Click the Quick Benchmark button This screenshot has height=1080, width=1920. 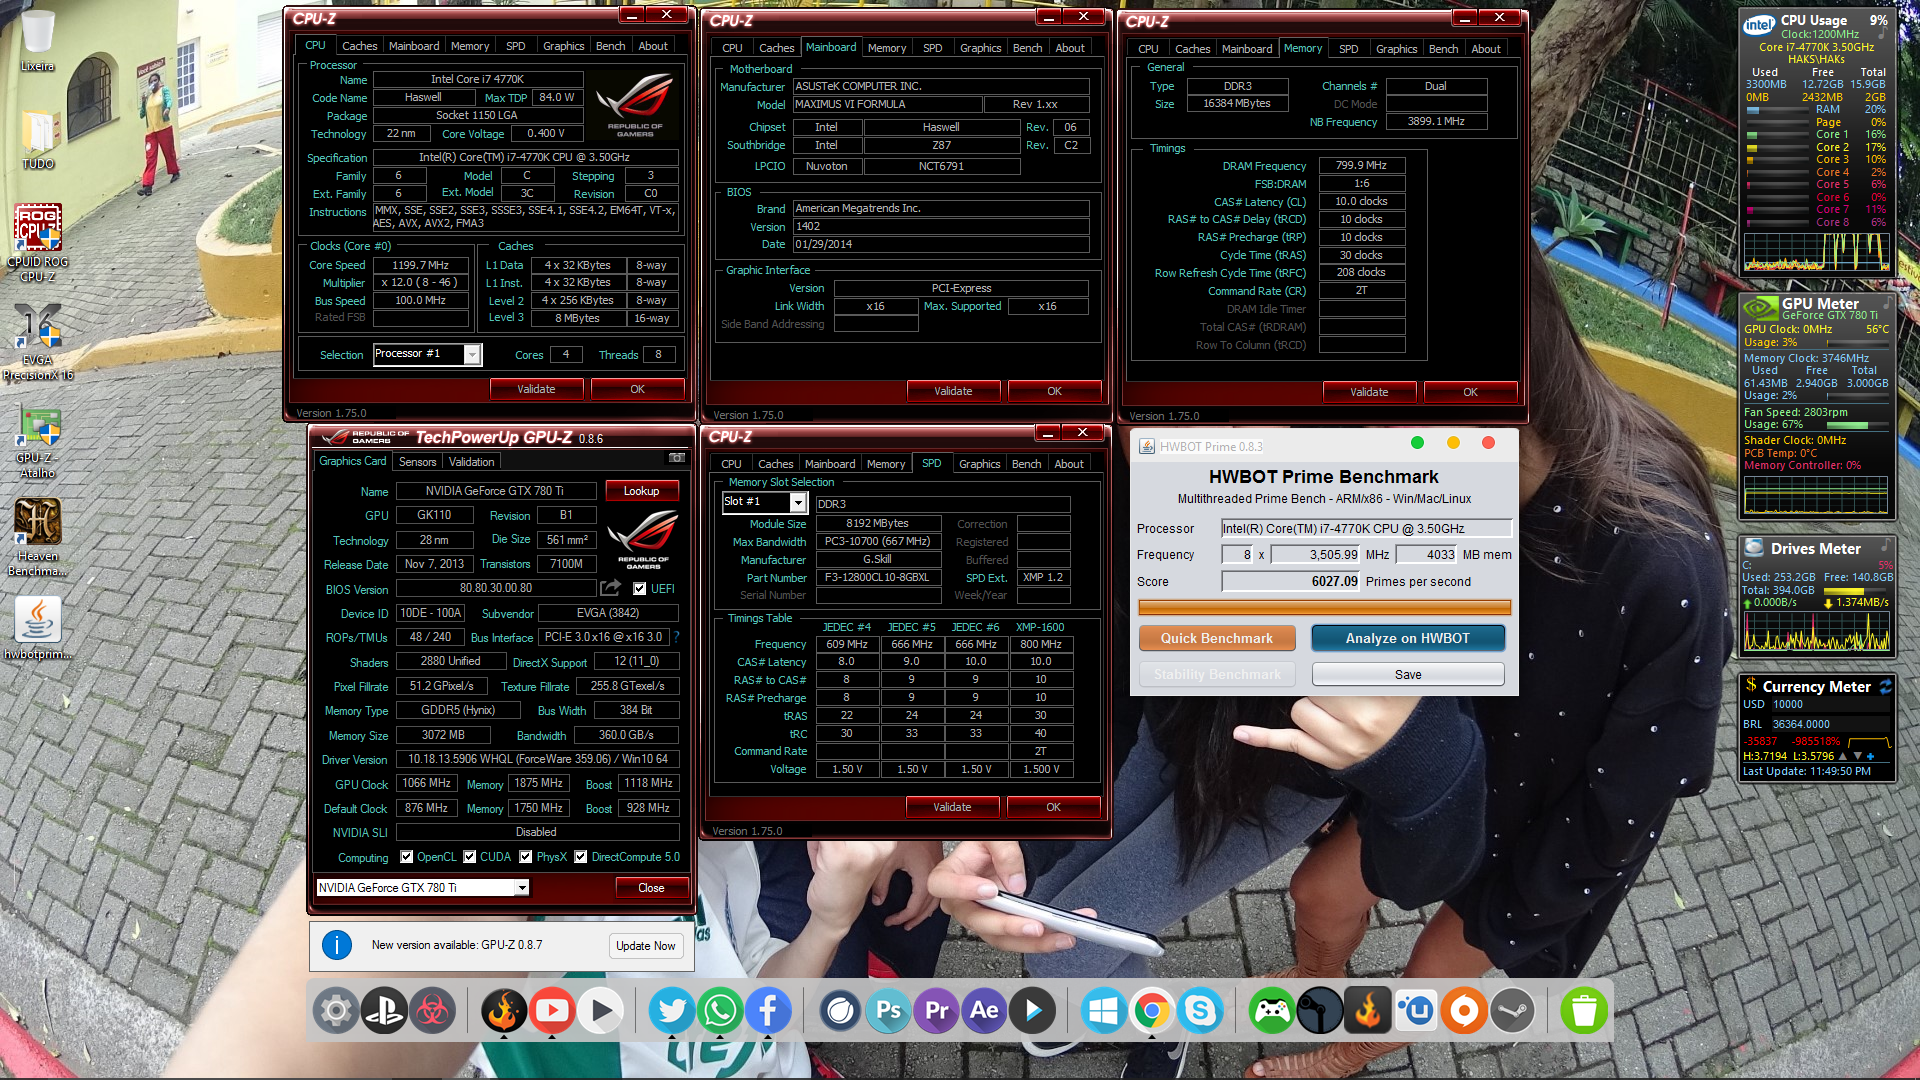coord(1217,638)
